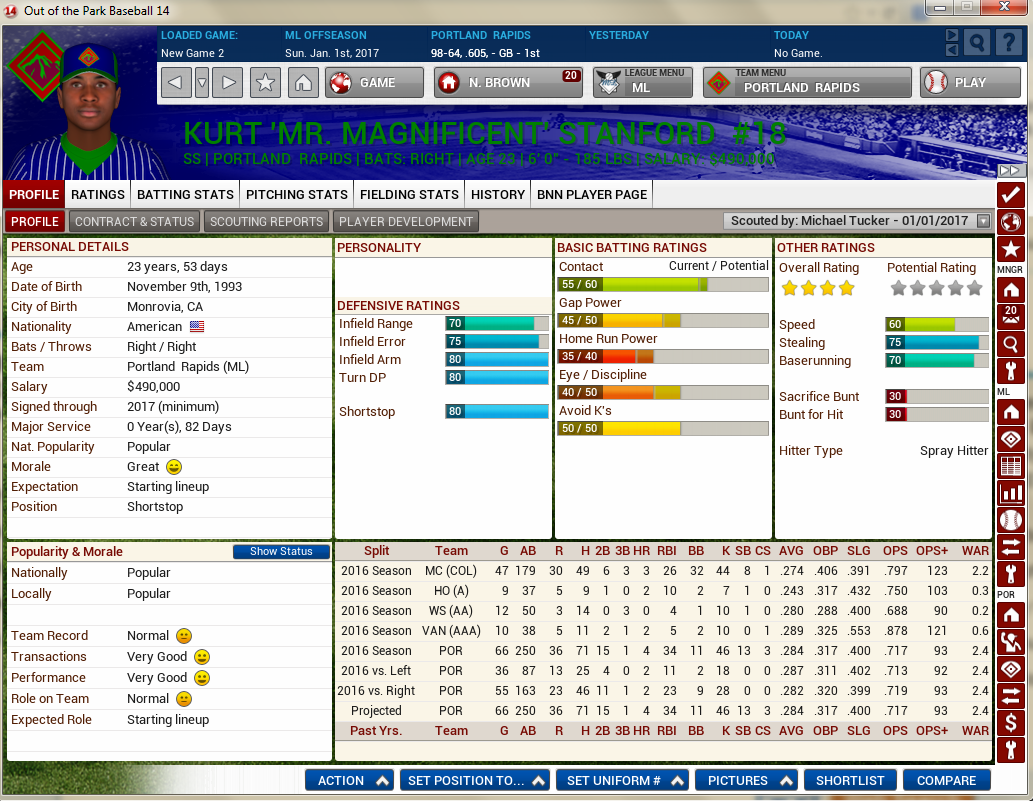This screenshot has height=802, width=1035.
Task: Select the Projected POR stats row
Action: click(663, 711)
